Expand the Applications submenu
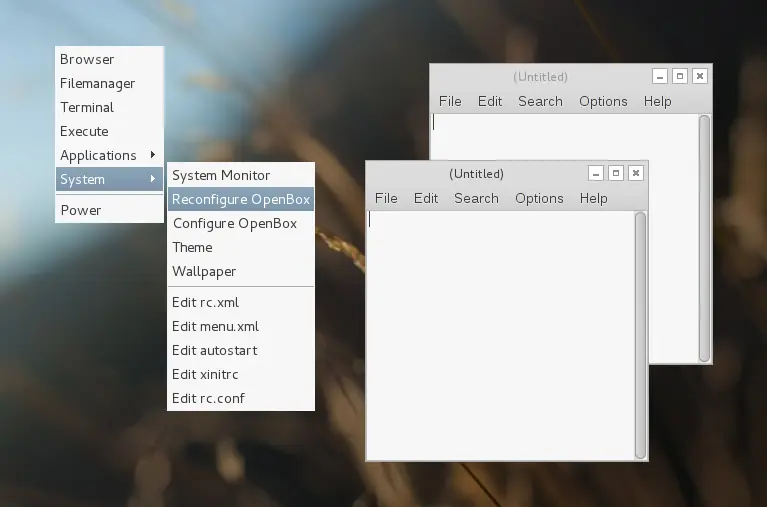 pyautogui.click(x=109, y=155)
